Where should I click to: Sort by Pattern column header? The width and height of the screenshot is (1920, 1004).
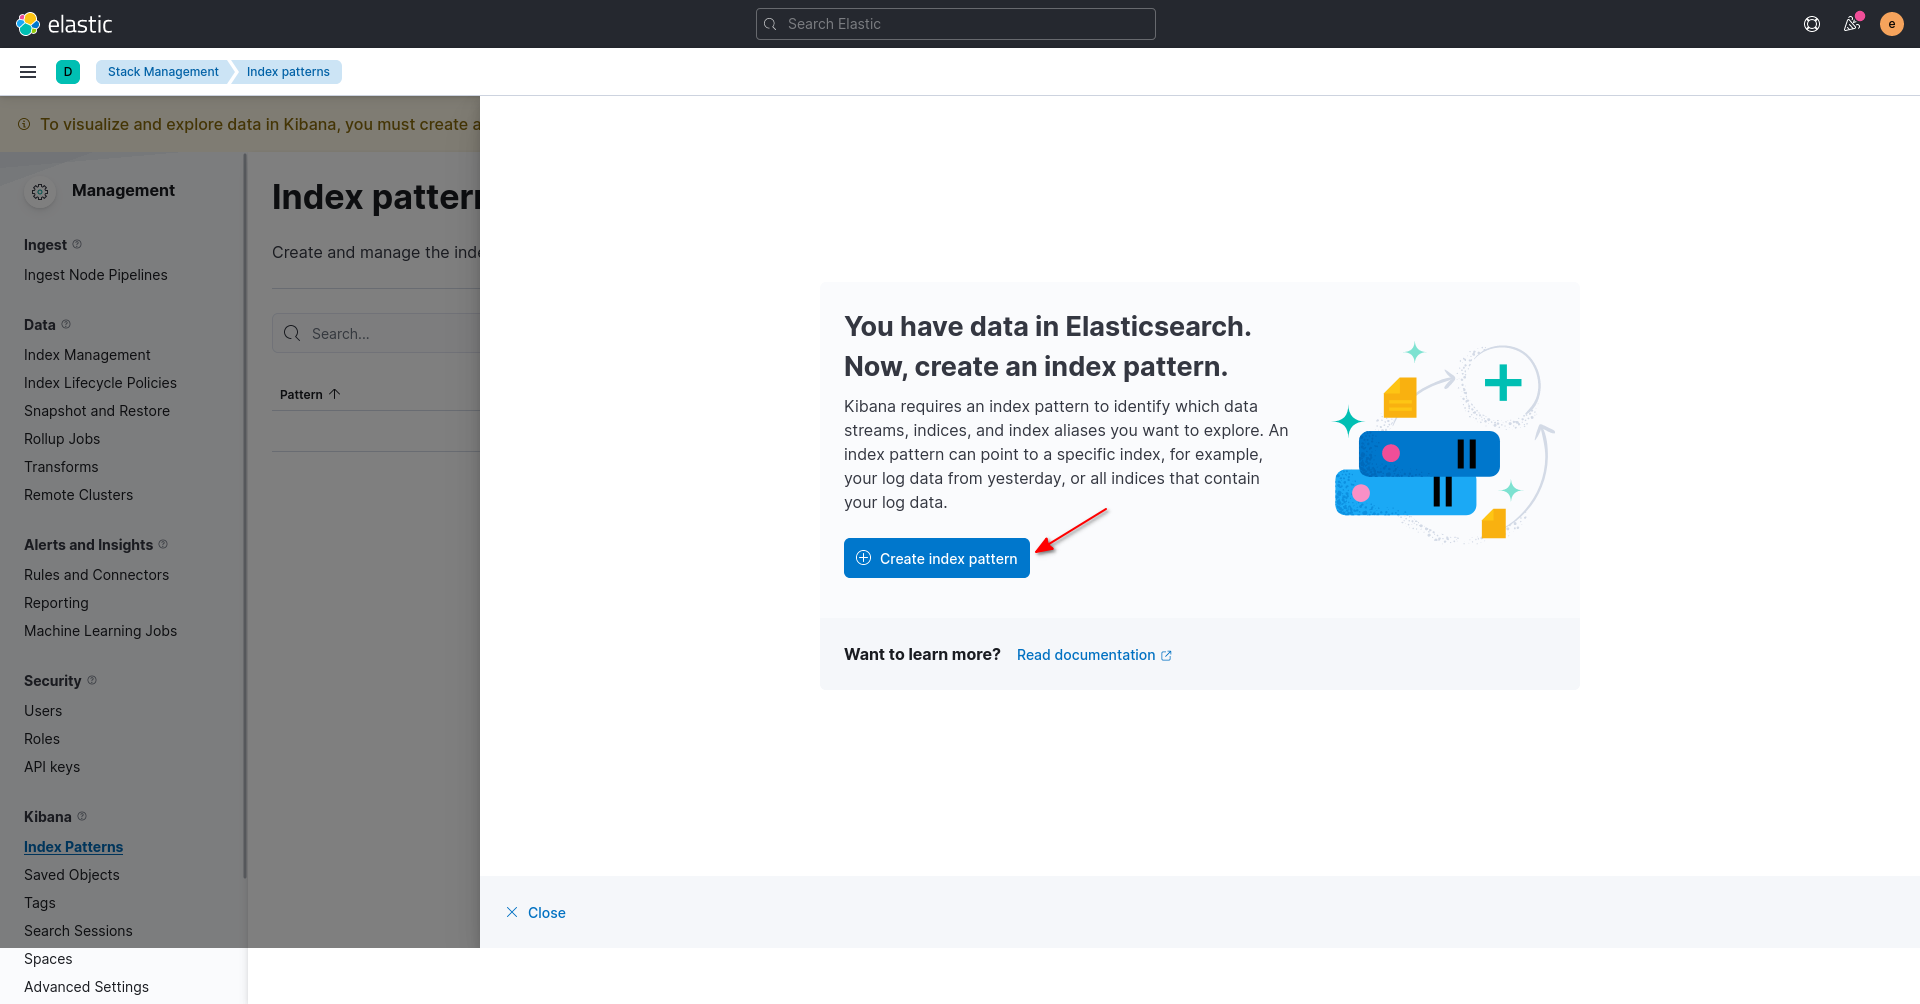(310, 394)
